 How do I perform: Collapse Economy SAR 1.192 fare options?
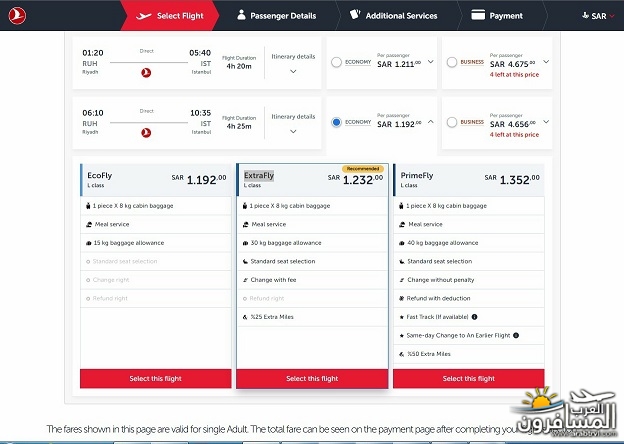point(431,122)
